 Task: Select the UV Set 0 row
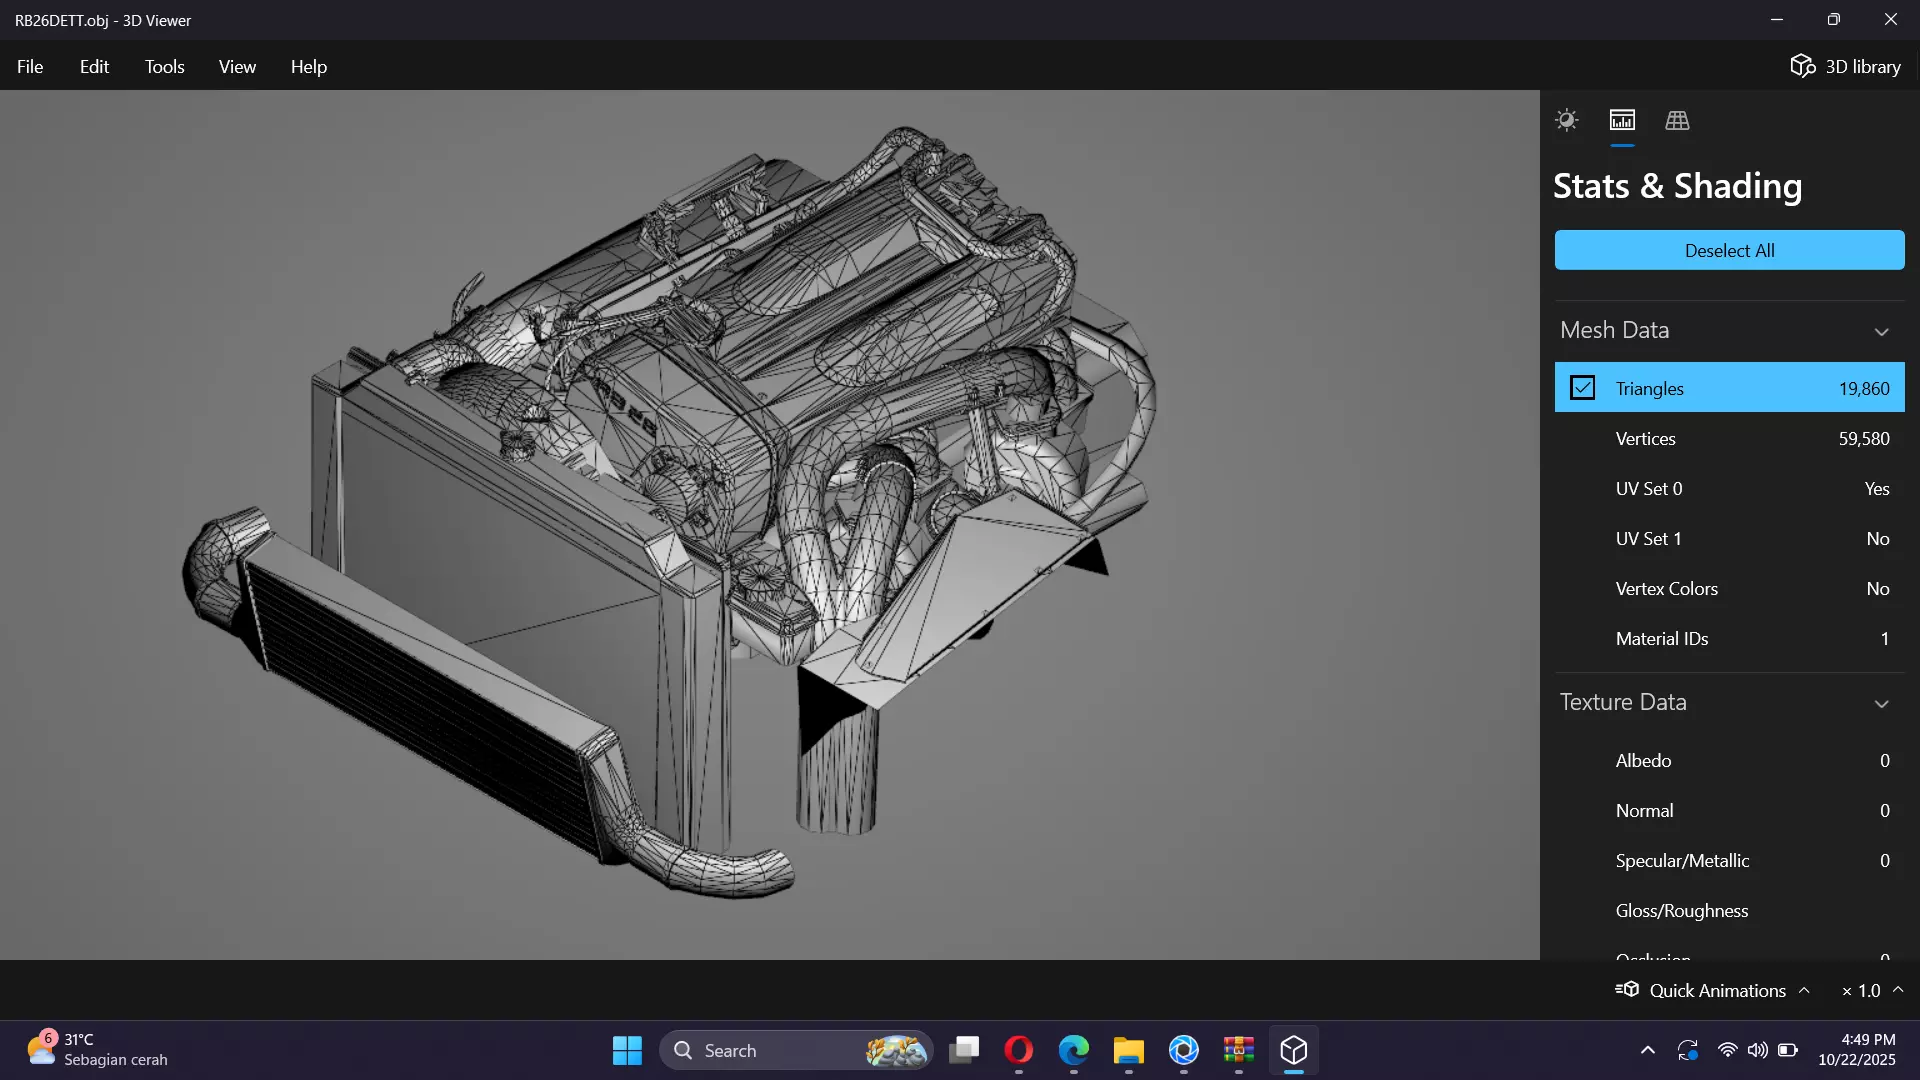tap(1729, 488)
